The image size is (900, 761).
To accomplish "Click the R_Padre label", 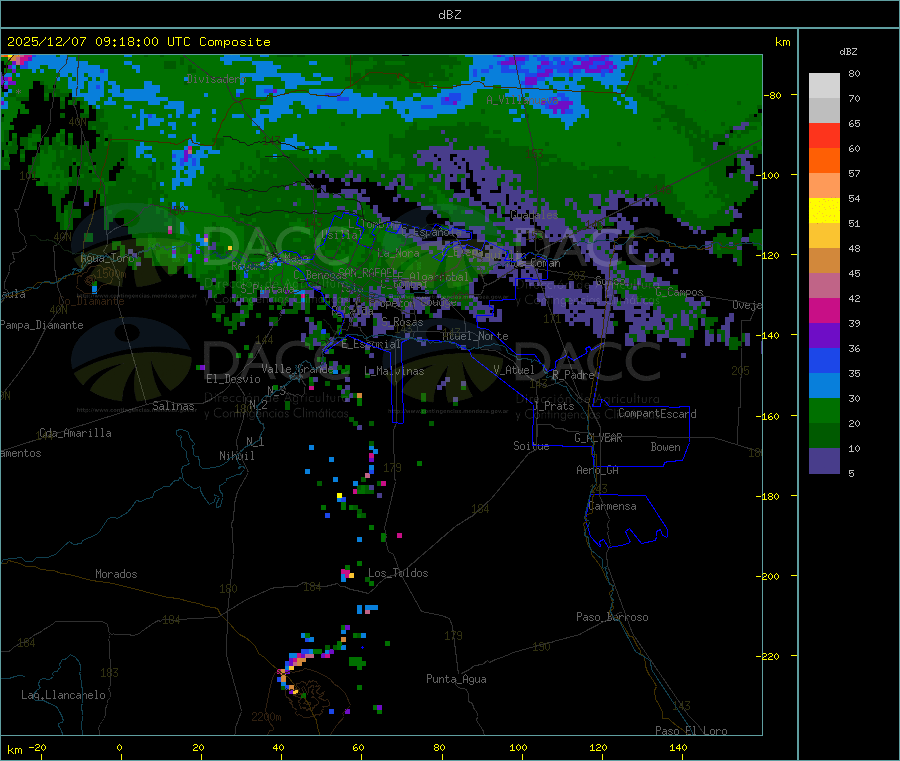I will click(x=573, y=375).
